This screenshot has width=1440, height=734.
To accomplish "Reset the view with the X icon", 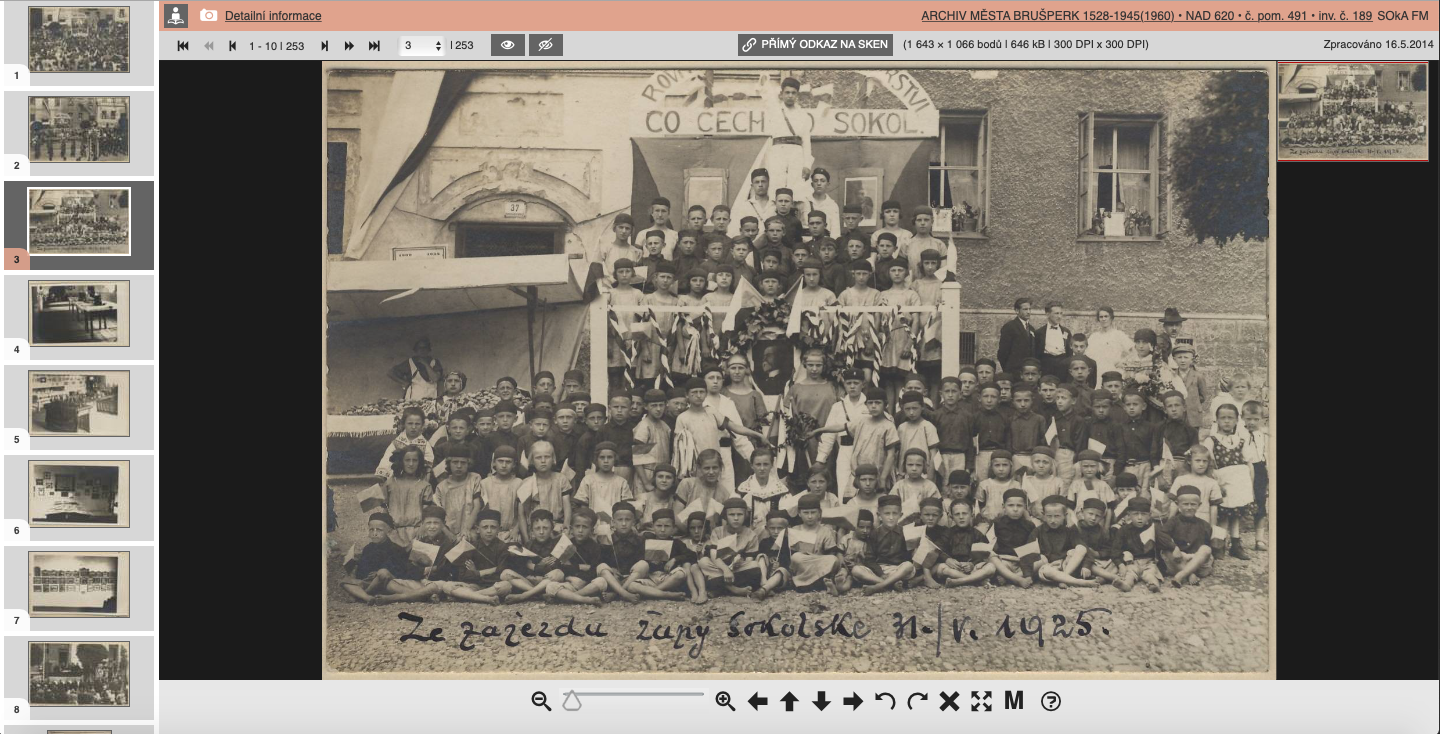I will click(950, 702).
